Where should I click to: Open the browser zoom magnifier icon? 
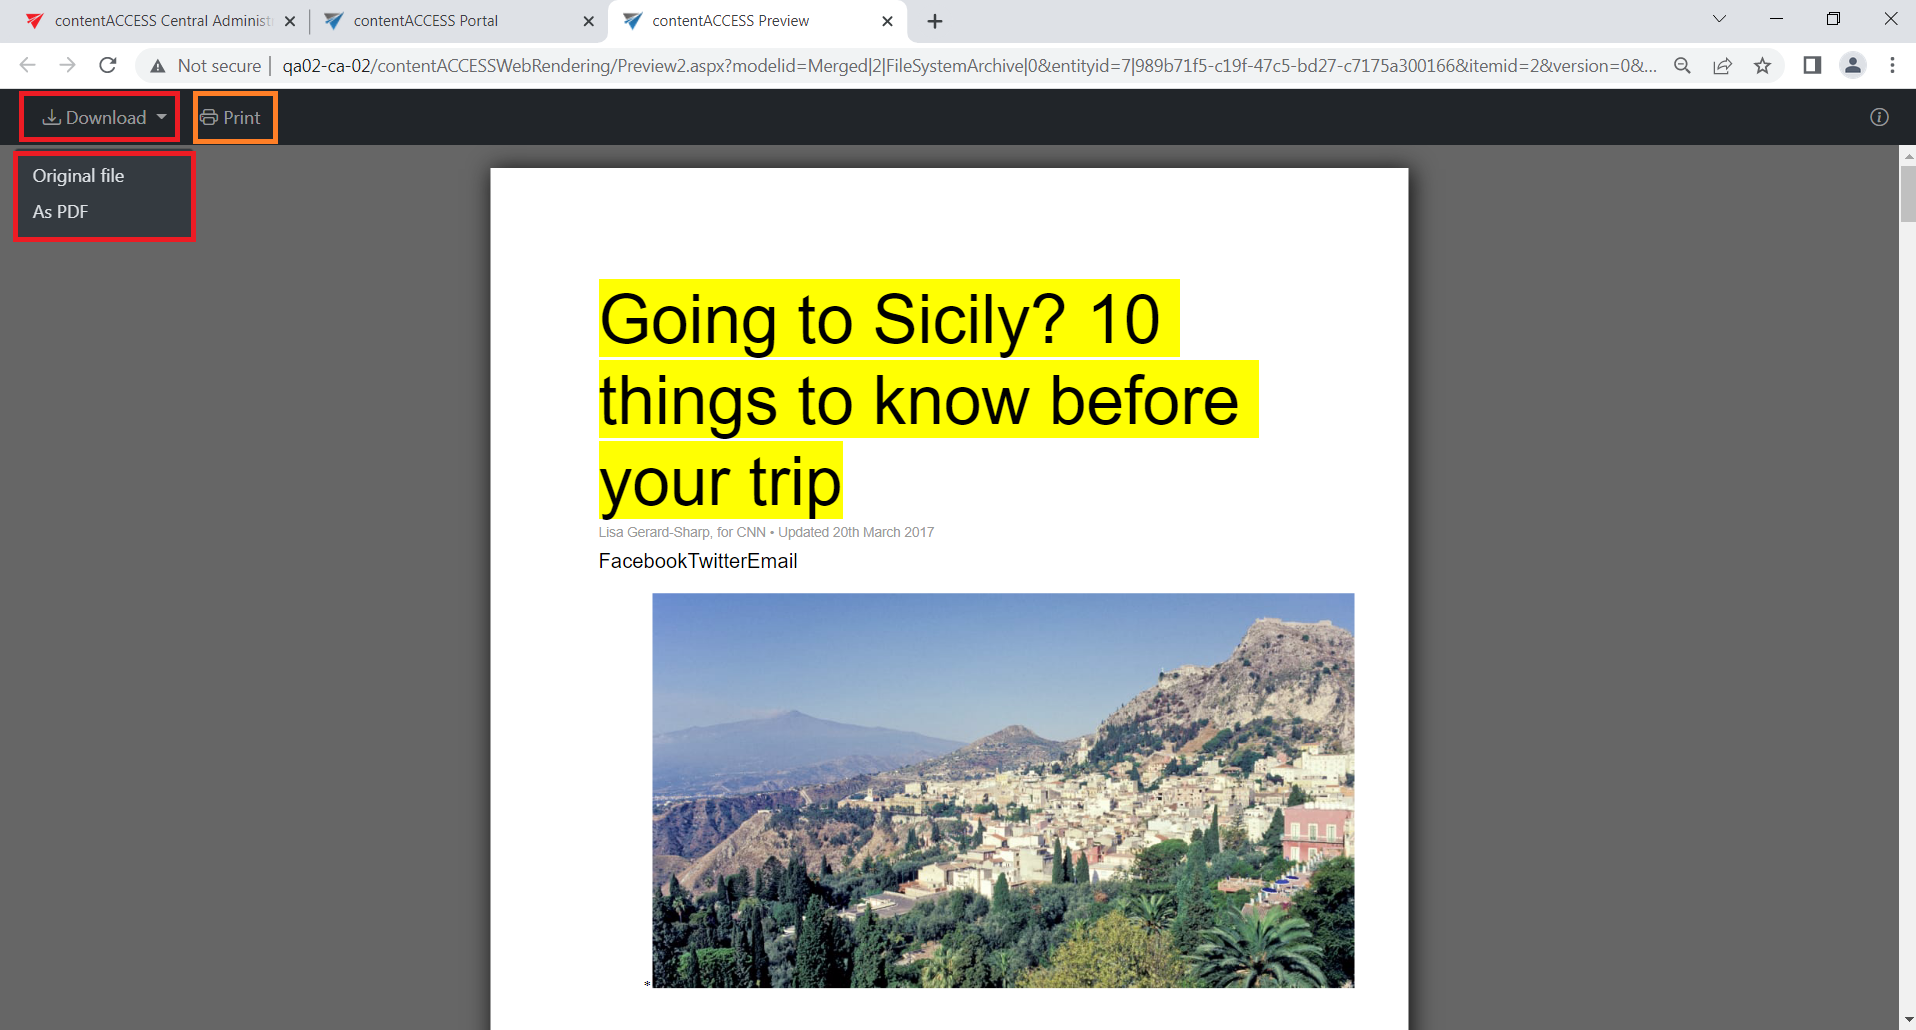click(1682, 66)
